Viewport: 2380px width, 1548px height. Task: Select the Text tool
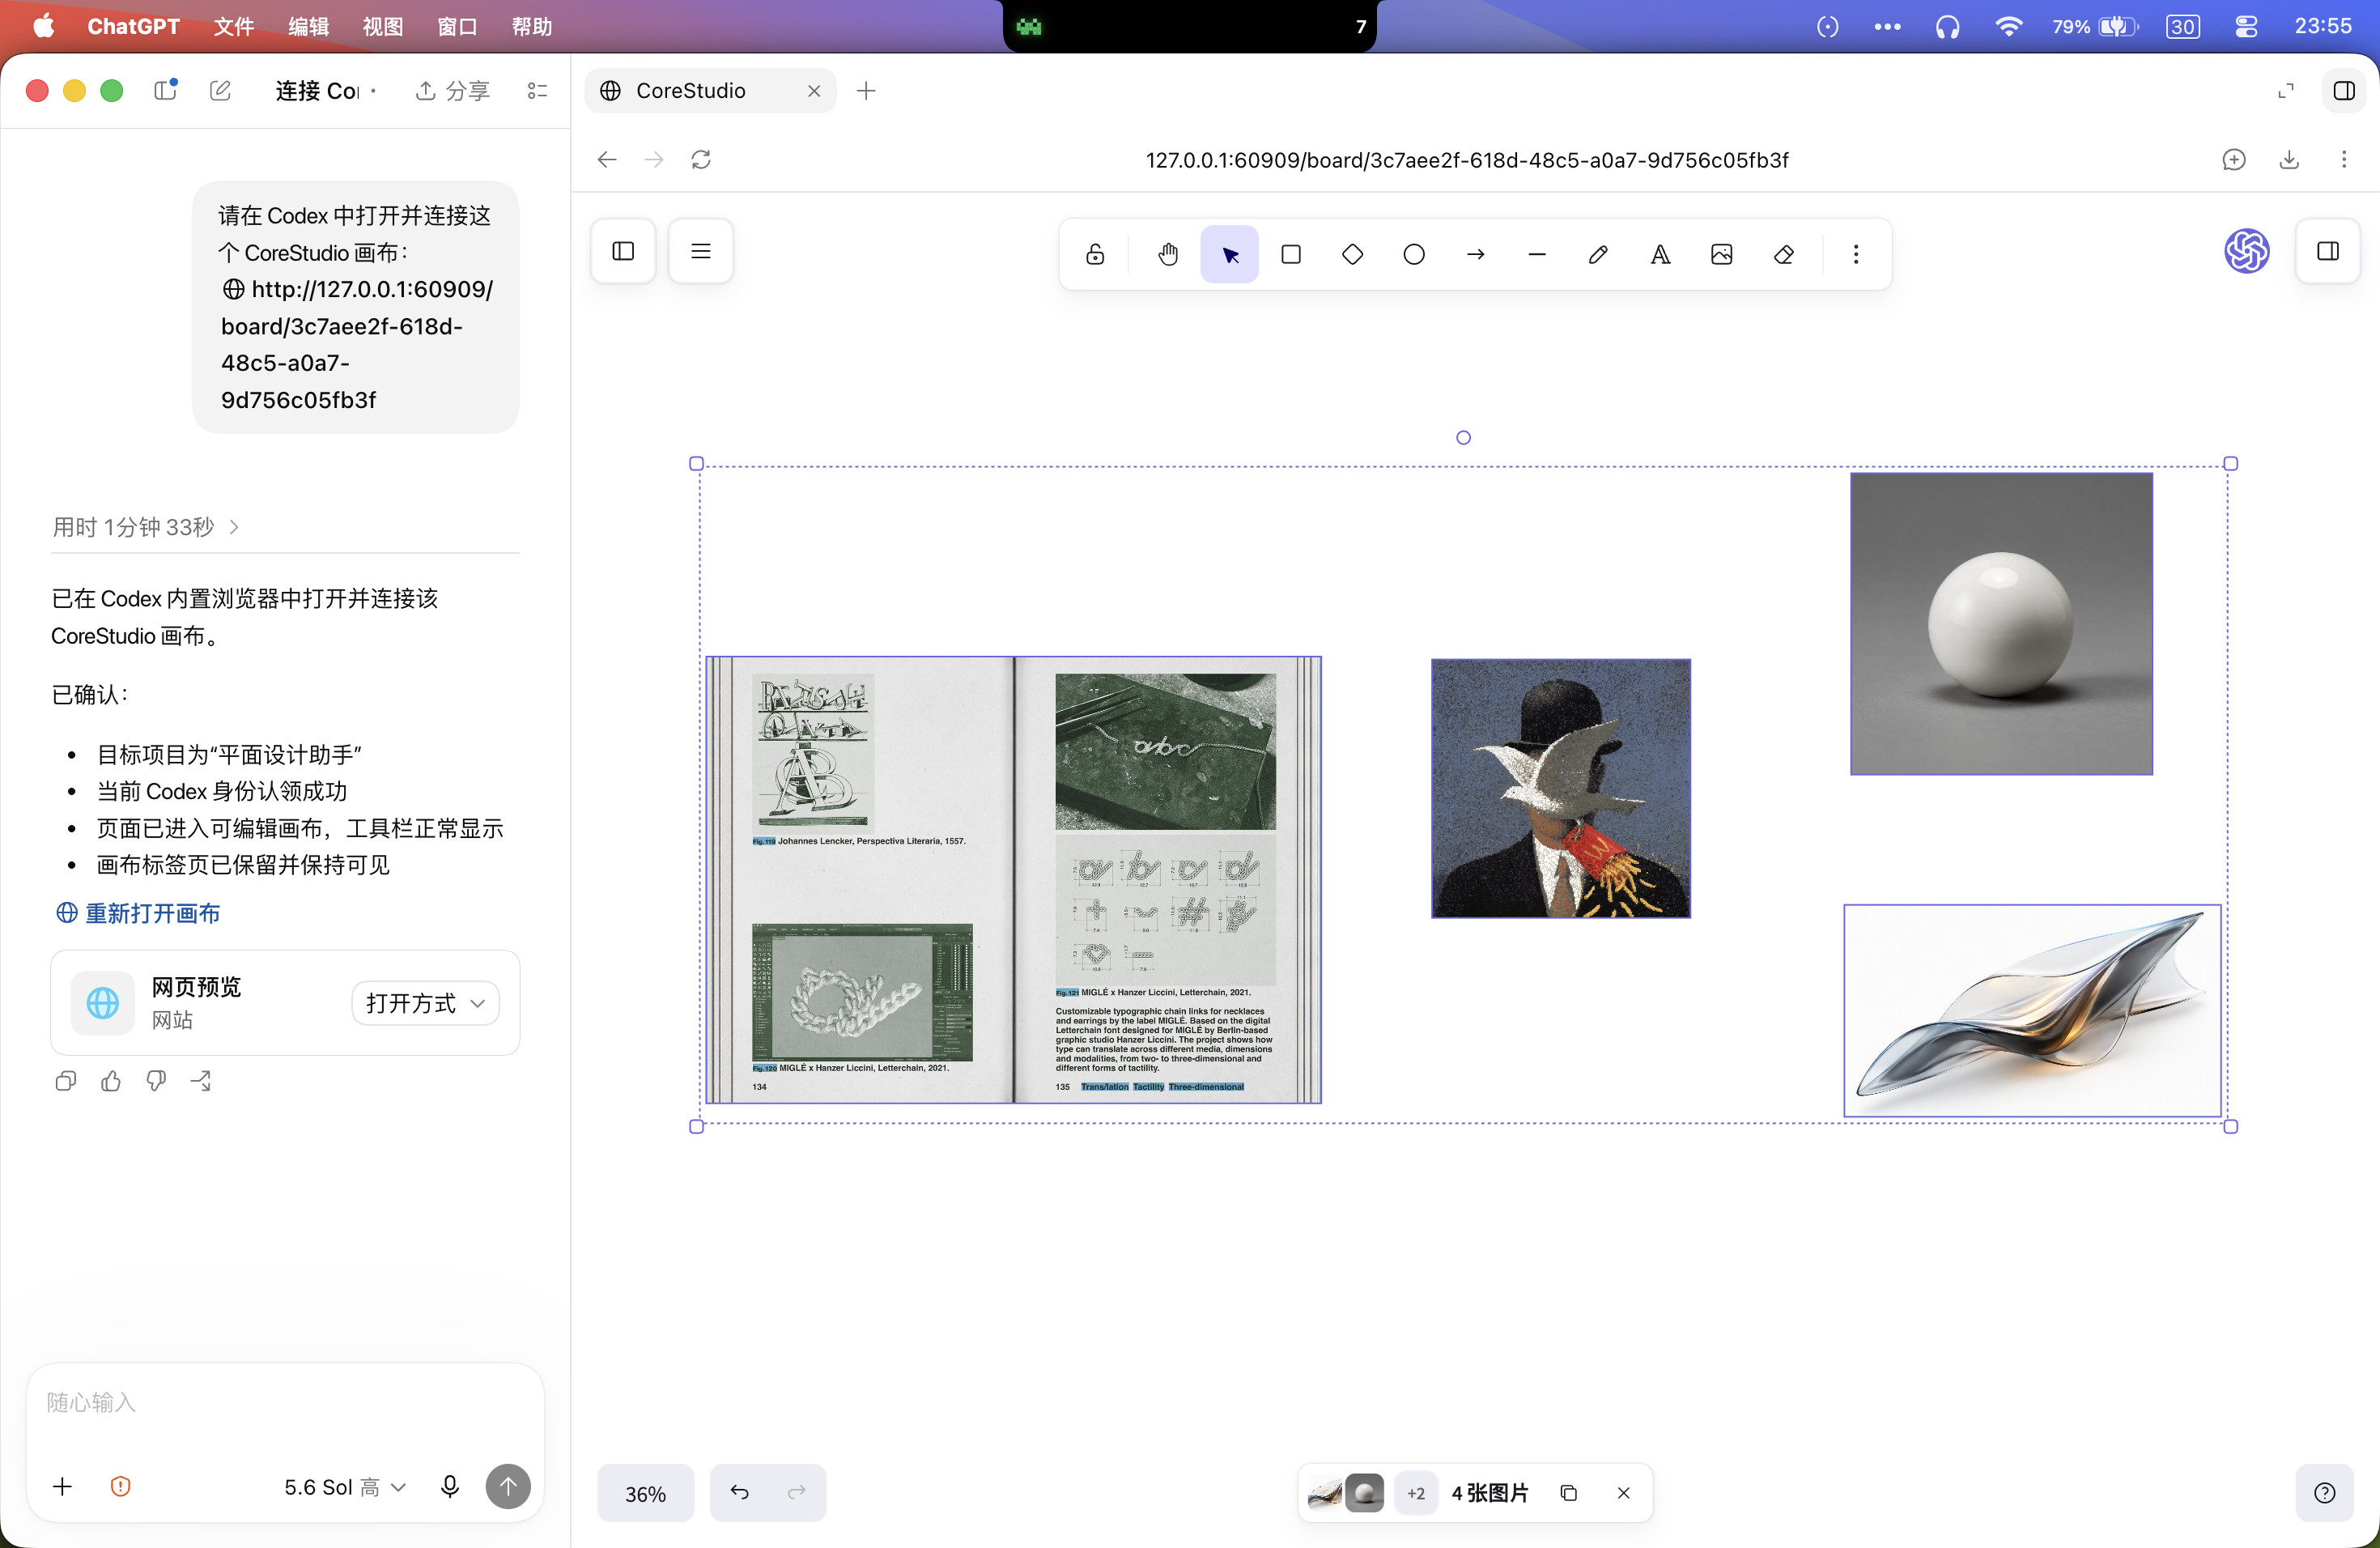(x=1660, y=255)
